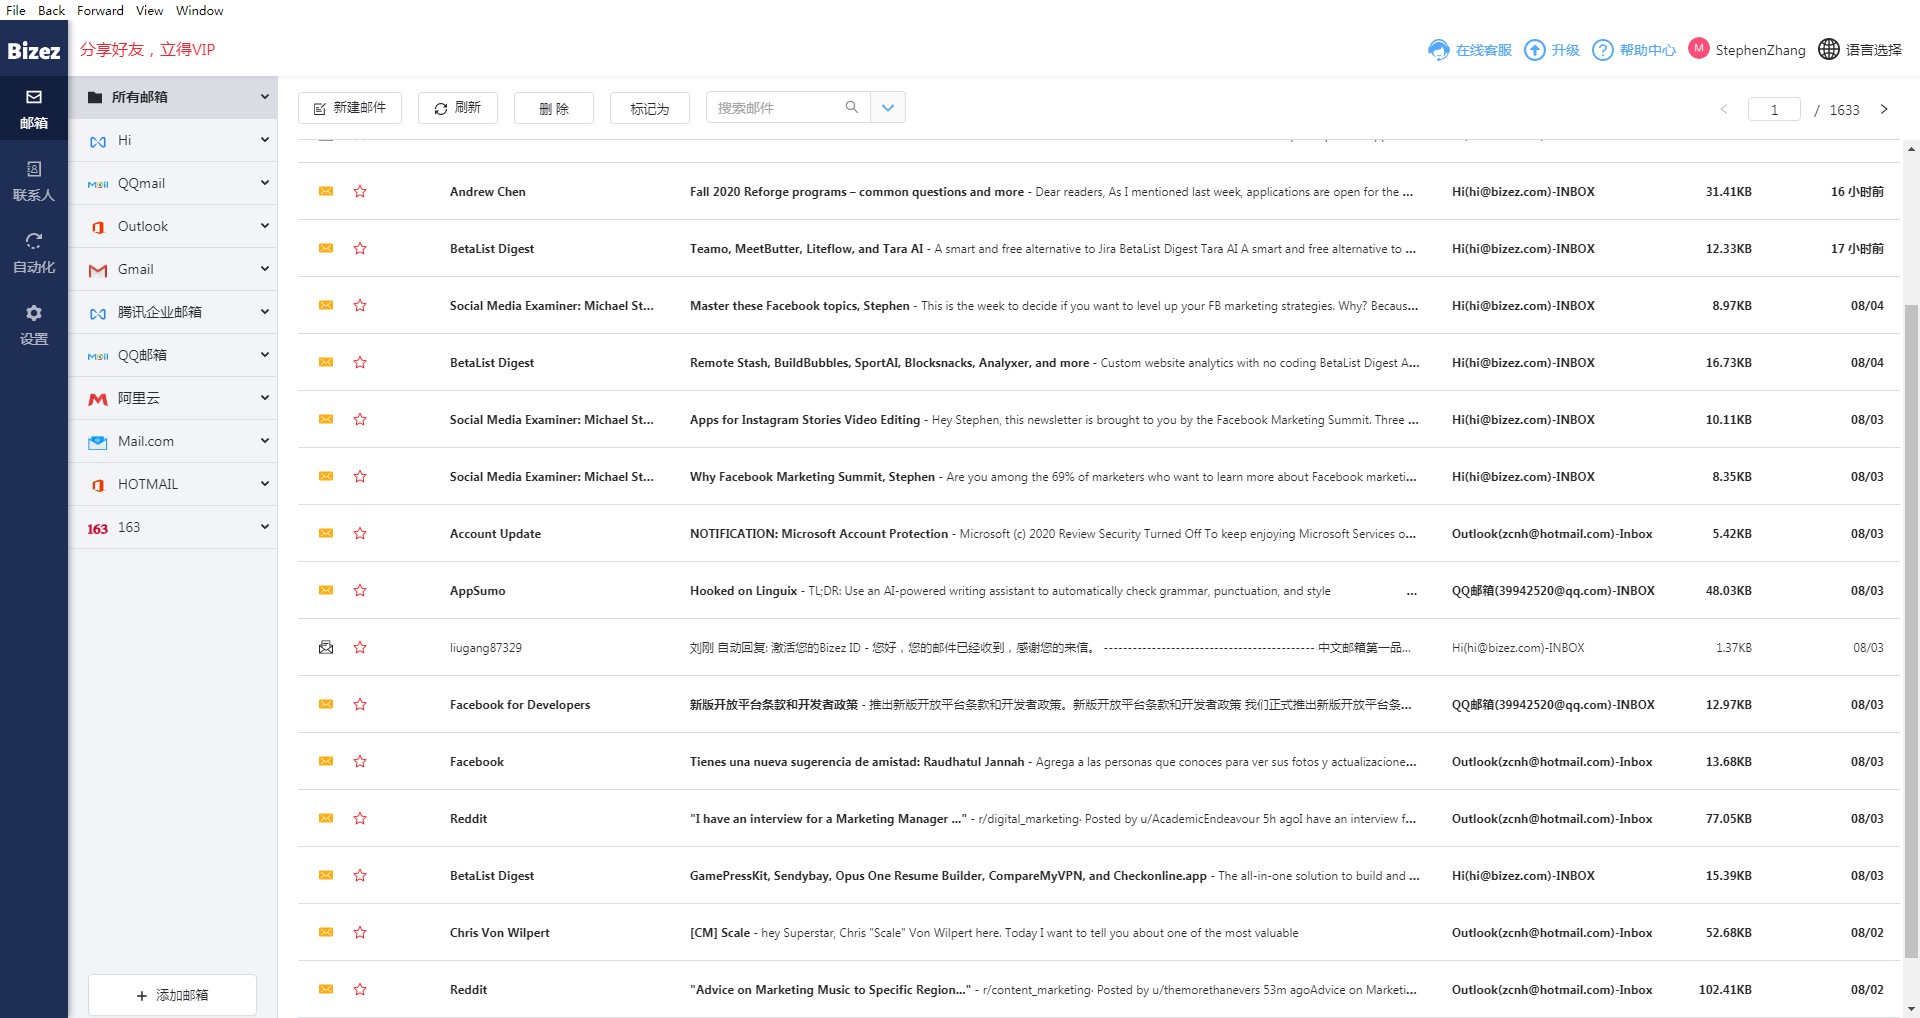
Task: Open the 设置 settings section
Action: pos(34,325)
